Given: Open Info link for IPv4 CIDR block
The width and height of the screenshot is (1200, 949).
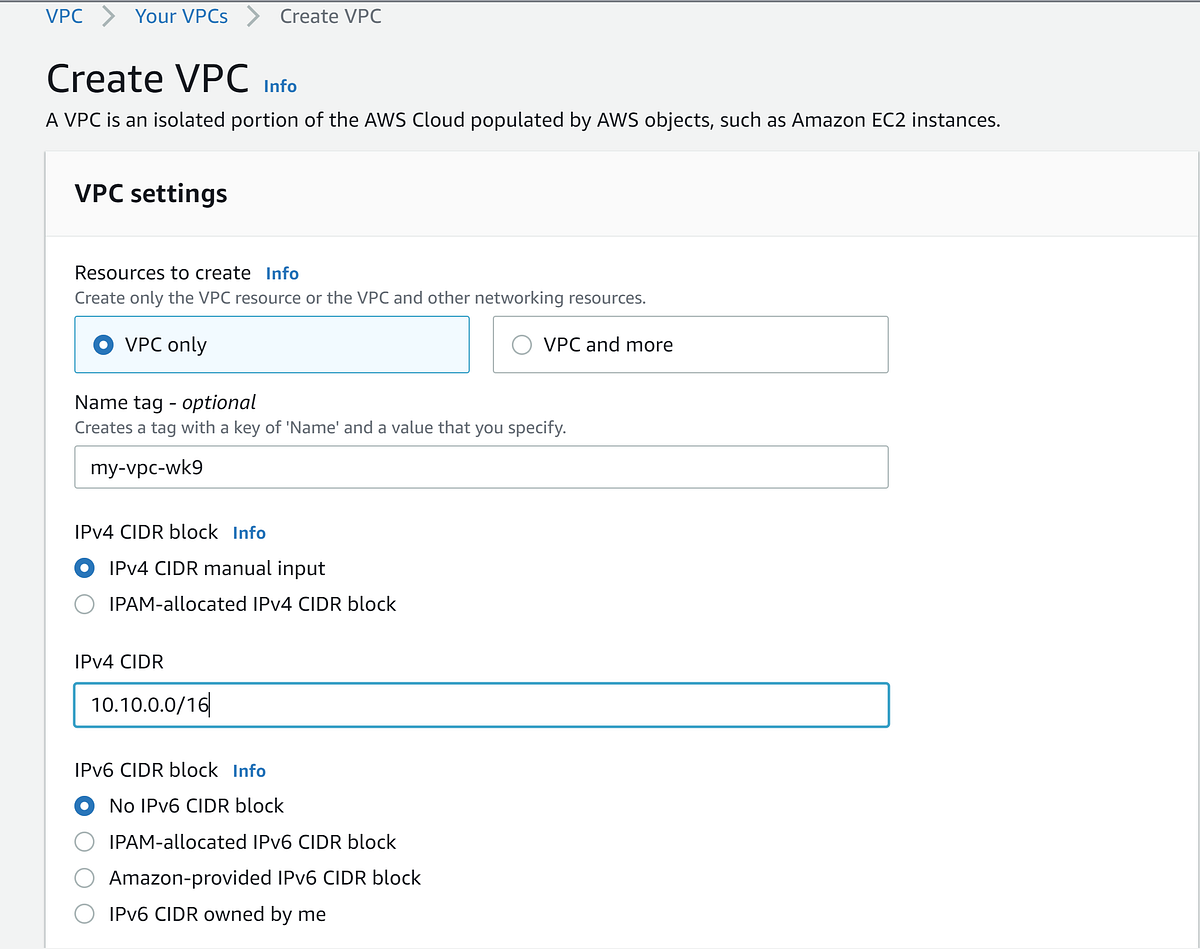Looking at the screenshot, I should pos(249,533).
